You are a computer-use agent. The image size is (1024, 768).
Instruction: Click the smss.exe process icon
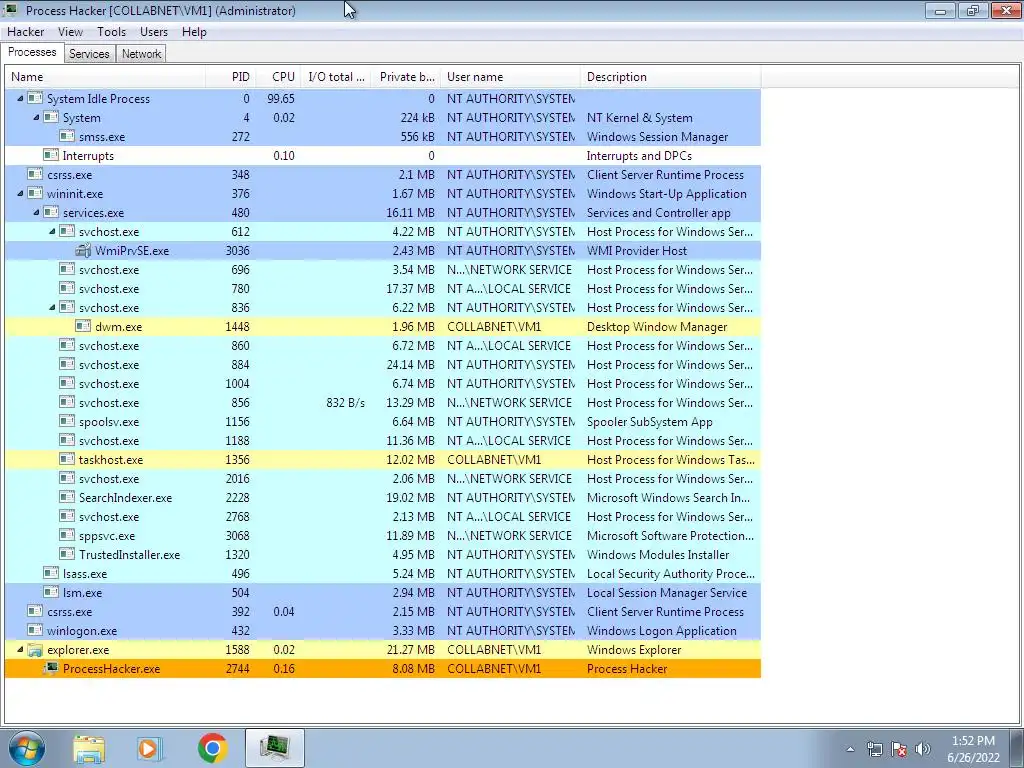67,136
